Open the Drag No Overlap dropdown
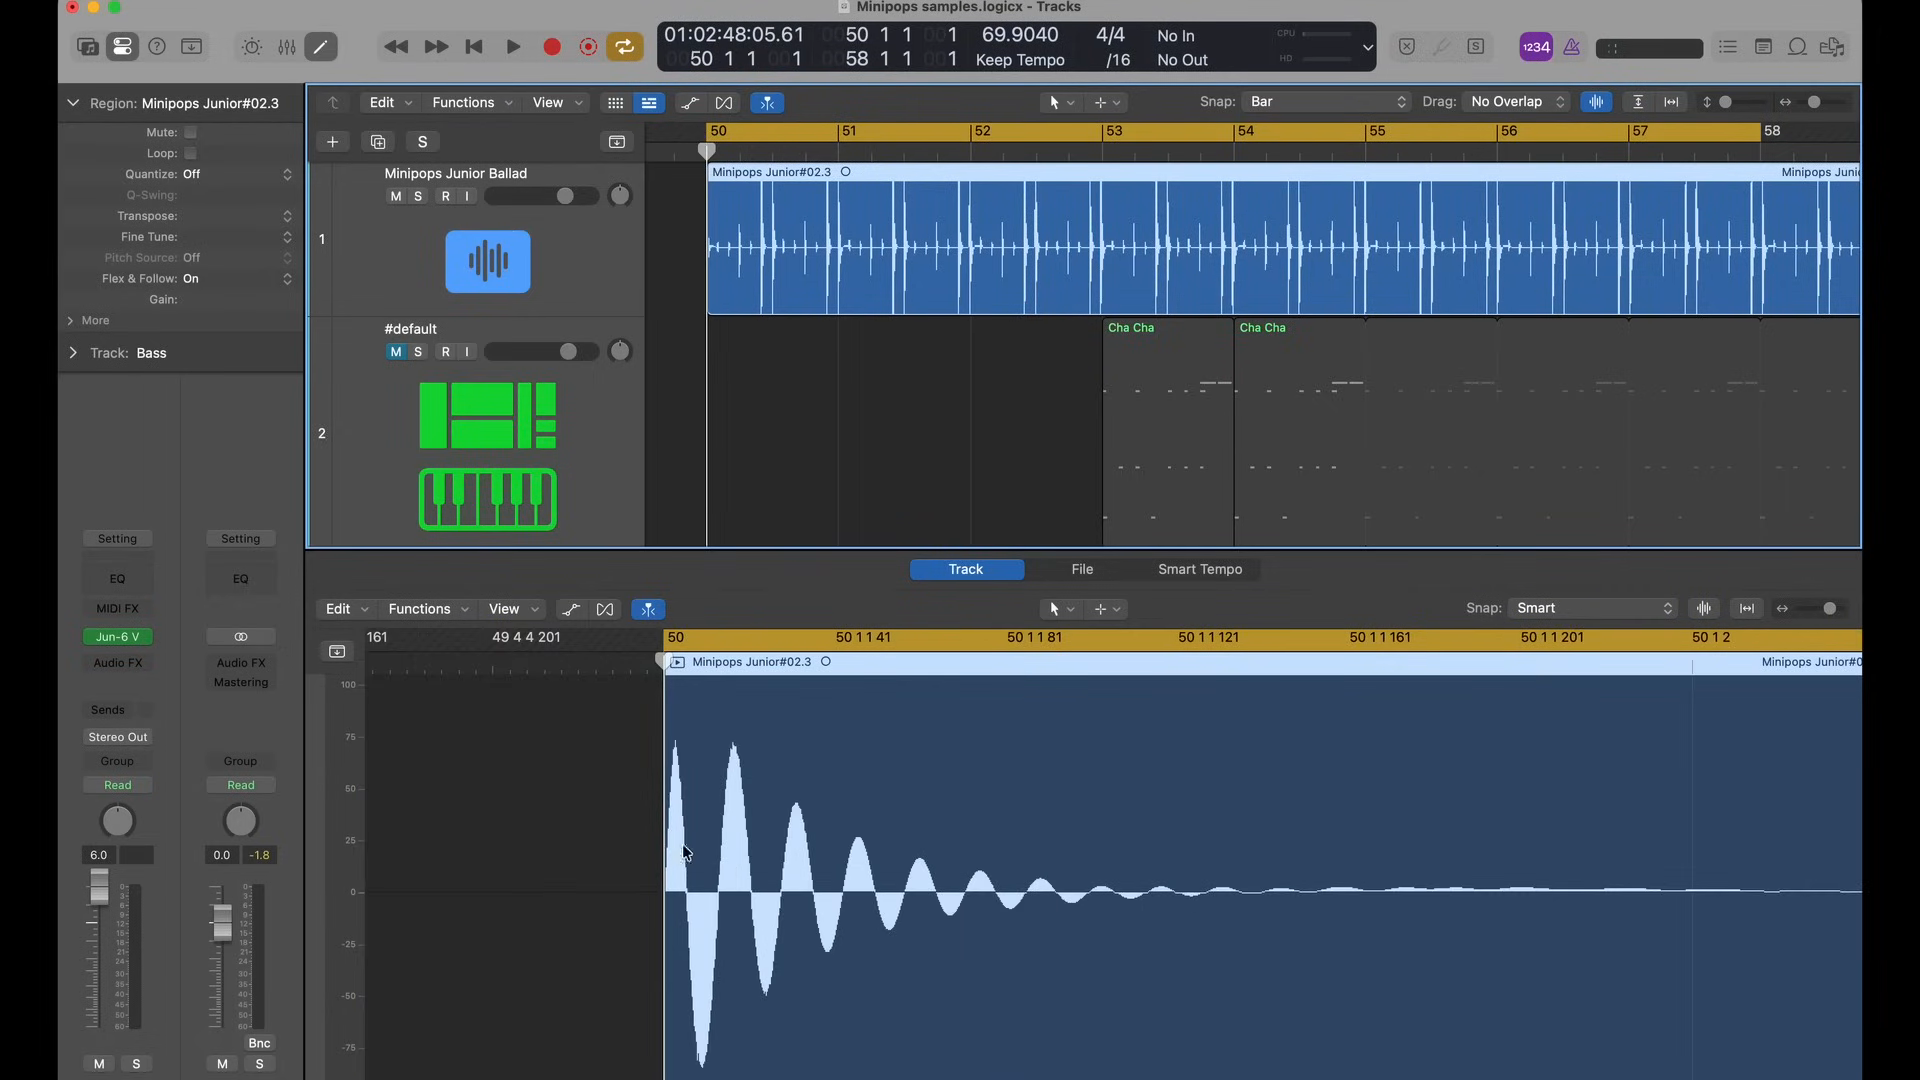Image resolution: width=1920 pixels, height=1080 pixels. [1515, 102]
